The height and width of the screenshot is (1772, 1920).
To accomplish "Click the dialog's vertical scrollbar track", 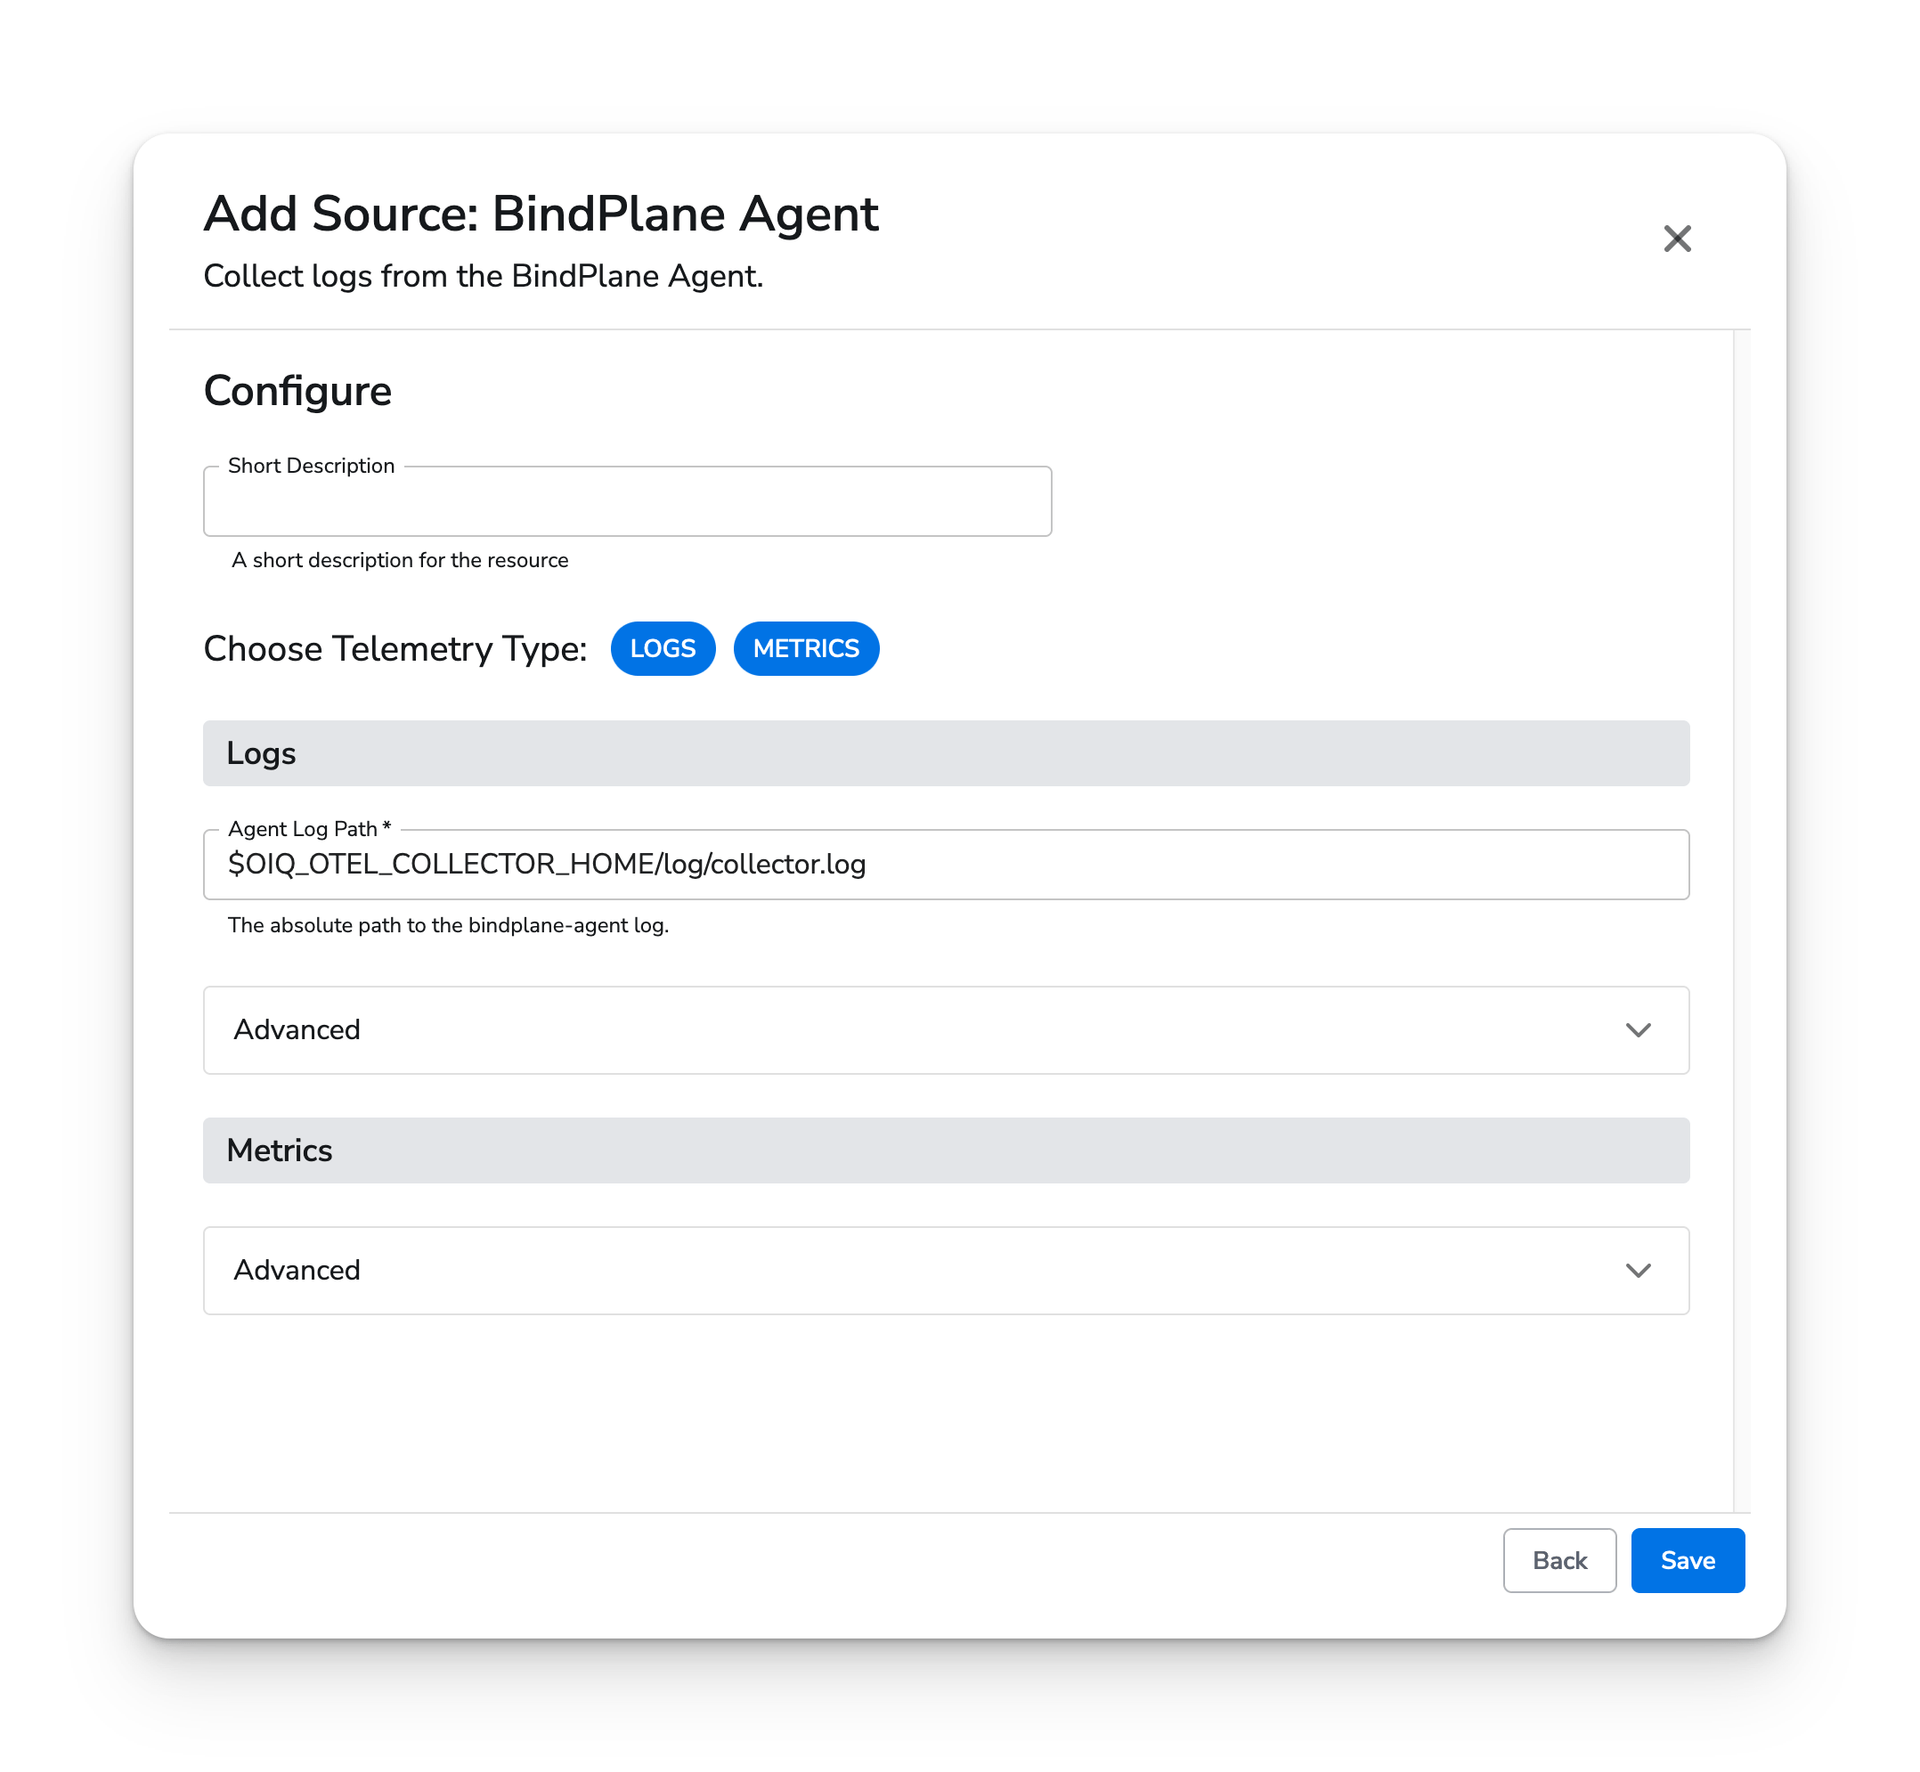I will [x=1741, y=920].
